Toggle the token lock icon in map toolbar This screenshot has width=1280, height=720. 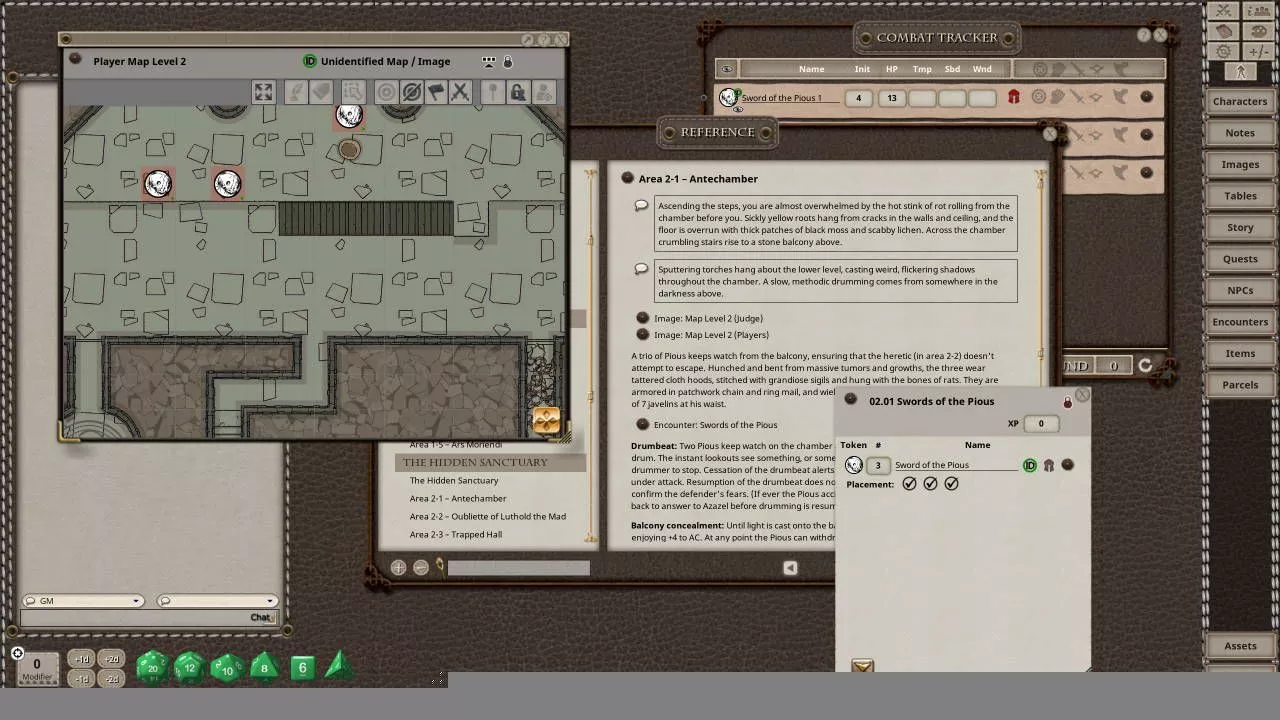517,92
